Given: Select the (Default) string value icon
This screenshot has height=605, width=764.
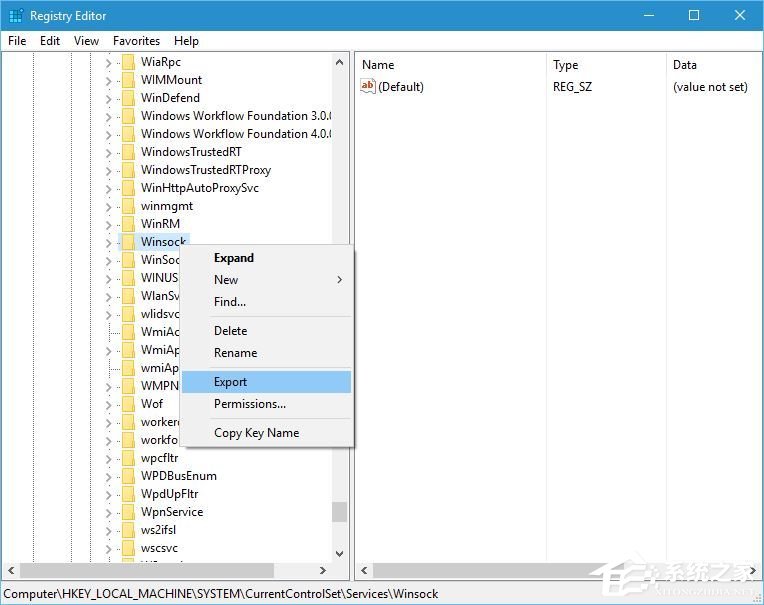Looking at the screenshot, I should click(x=368, y=87).
